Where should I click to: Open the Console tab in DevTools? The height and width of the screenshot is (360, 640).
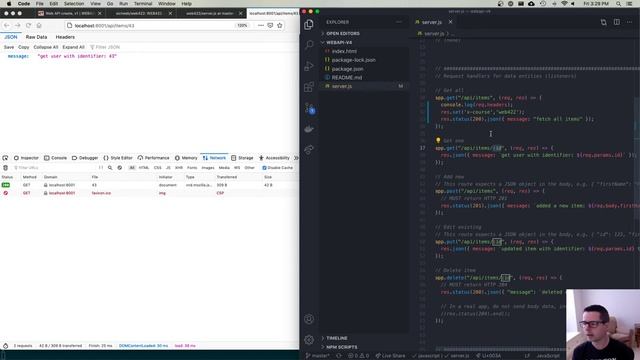click(56, 158)
